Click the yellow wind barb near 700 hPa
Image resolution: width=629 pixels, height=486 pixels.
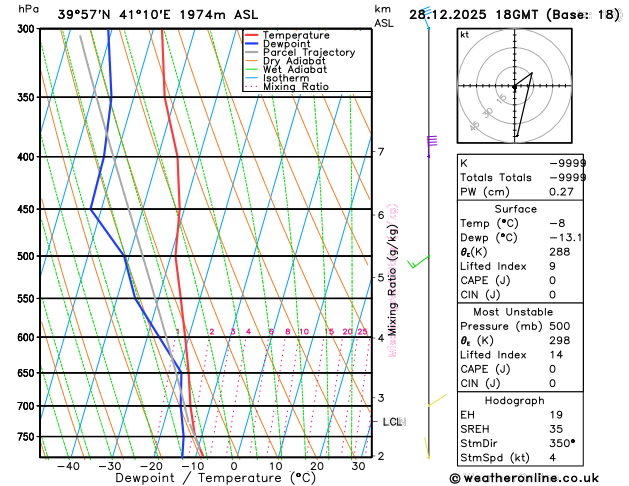click(x=435, y=403)
